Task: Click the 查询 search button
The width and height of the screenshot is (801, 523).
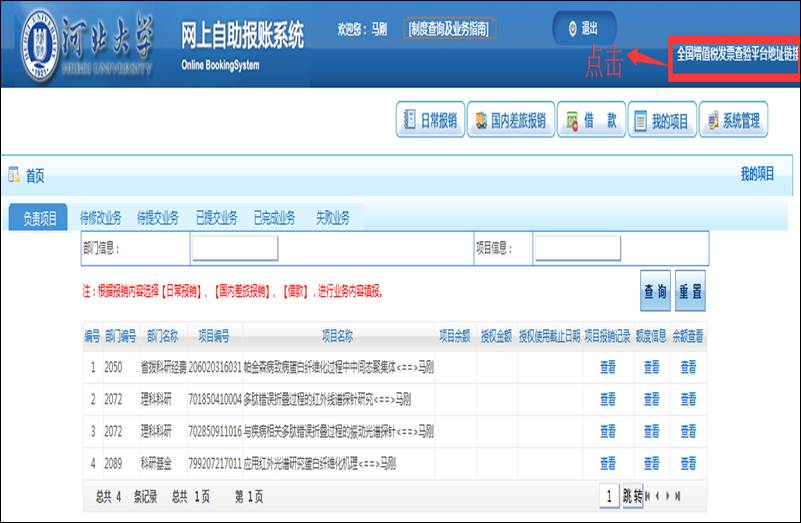Action: coord(655,292)
